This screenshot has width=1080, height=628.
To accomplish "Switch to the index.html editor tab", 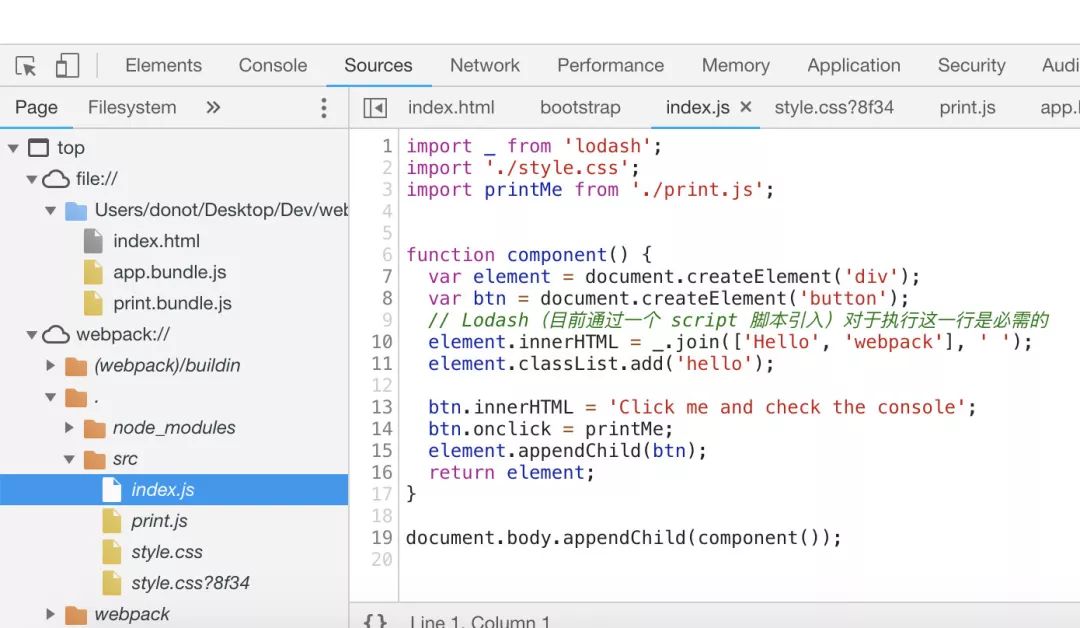I will pos(451,107).
